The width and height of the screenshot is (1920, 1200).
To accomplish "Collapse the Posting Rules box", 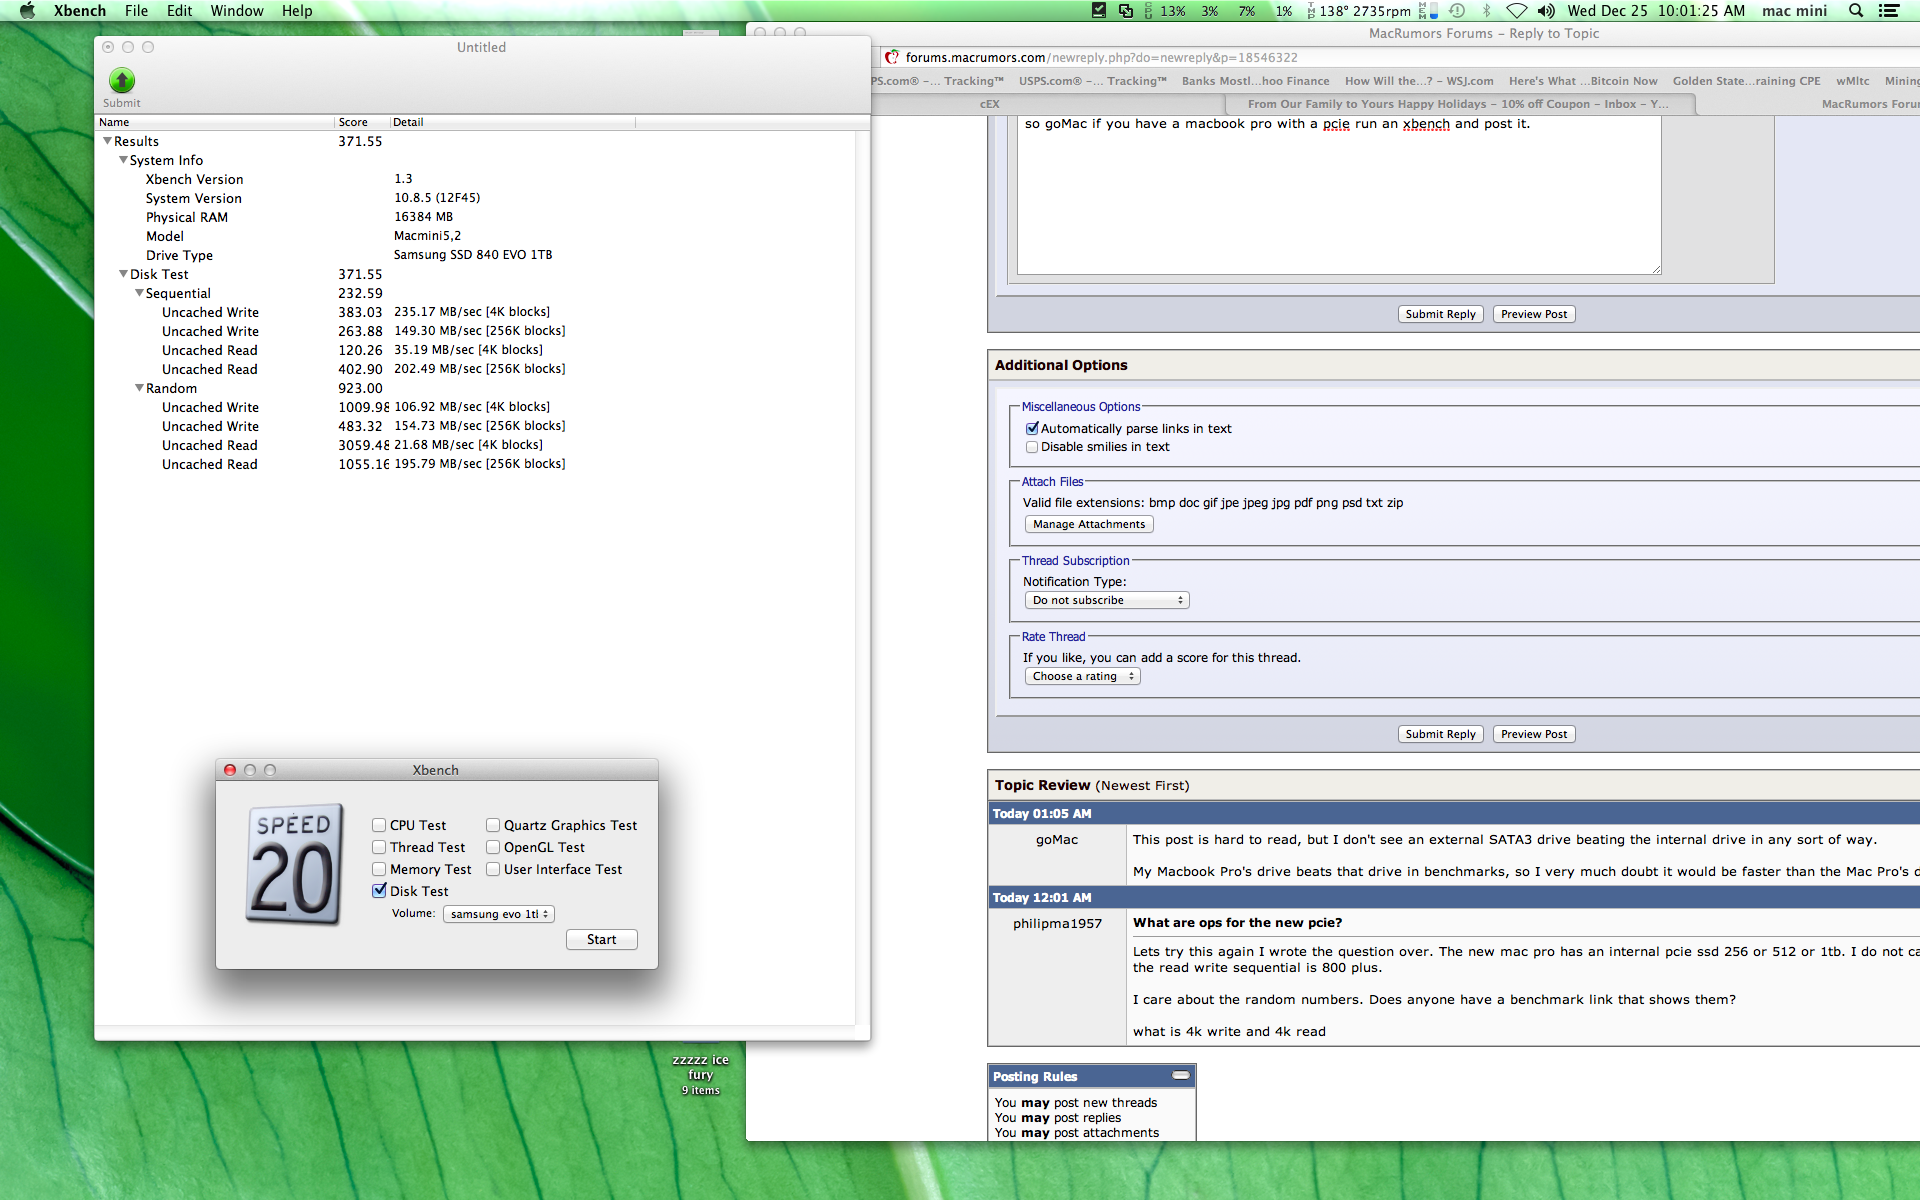I will click(x=1180, y=1076).
